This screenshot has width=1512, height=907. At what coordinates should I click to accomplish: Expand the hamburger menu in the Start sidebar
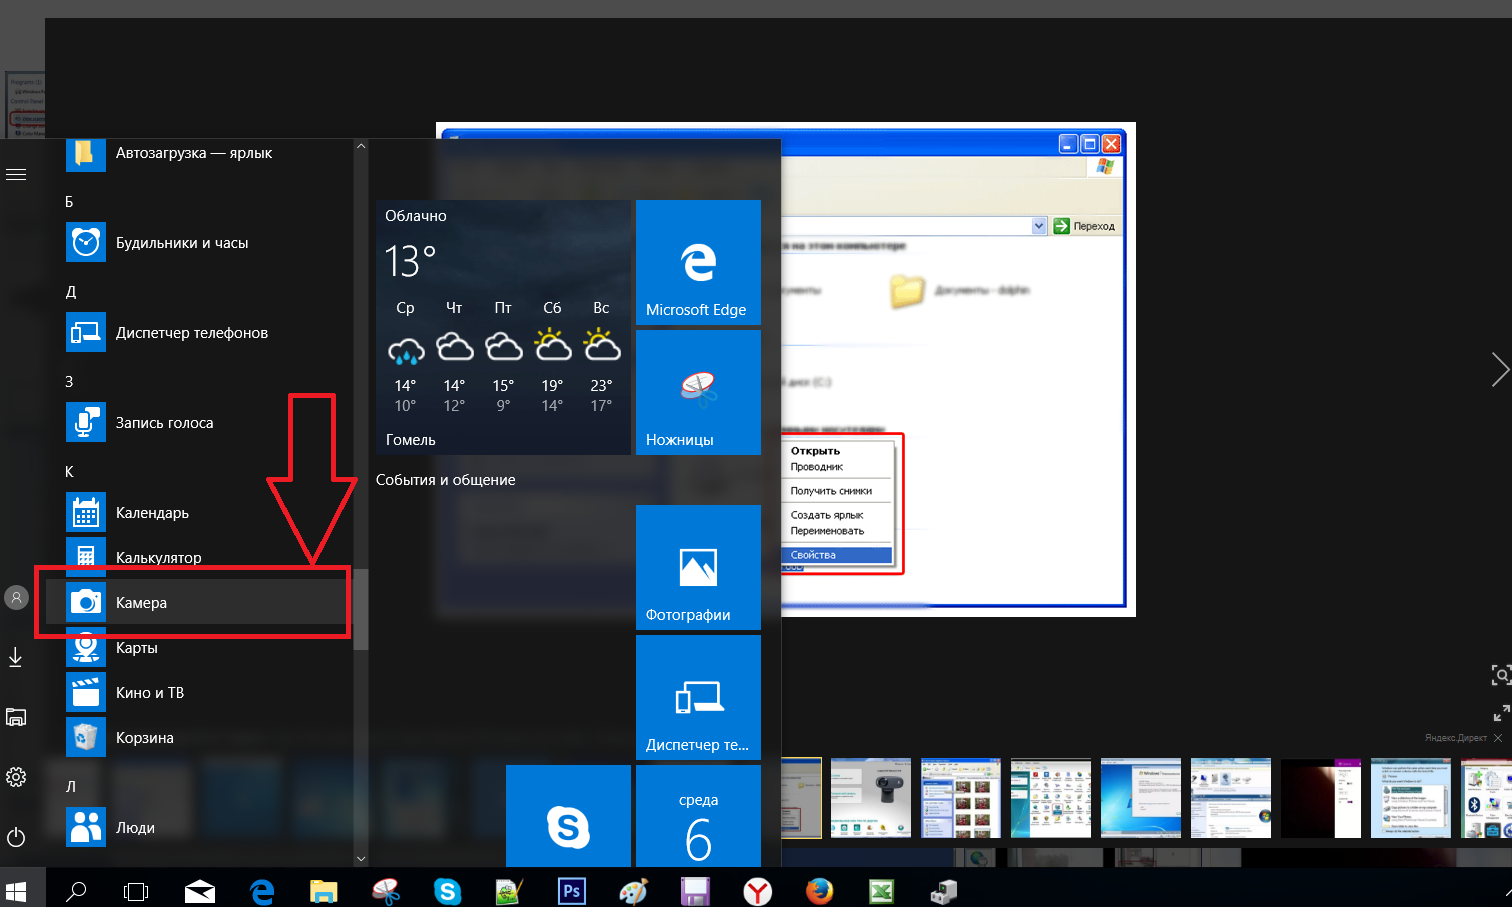click(16, 173)
